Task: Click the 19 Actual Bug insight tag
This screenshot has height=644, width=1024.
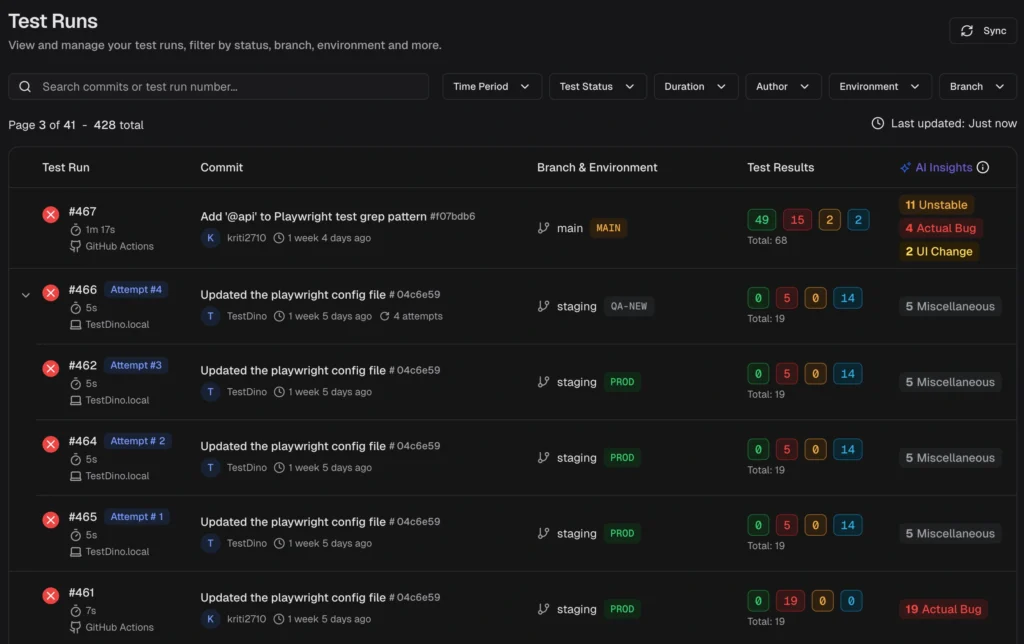Action: coord(943,609)
